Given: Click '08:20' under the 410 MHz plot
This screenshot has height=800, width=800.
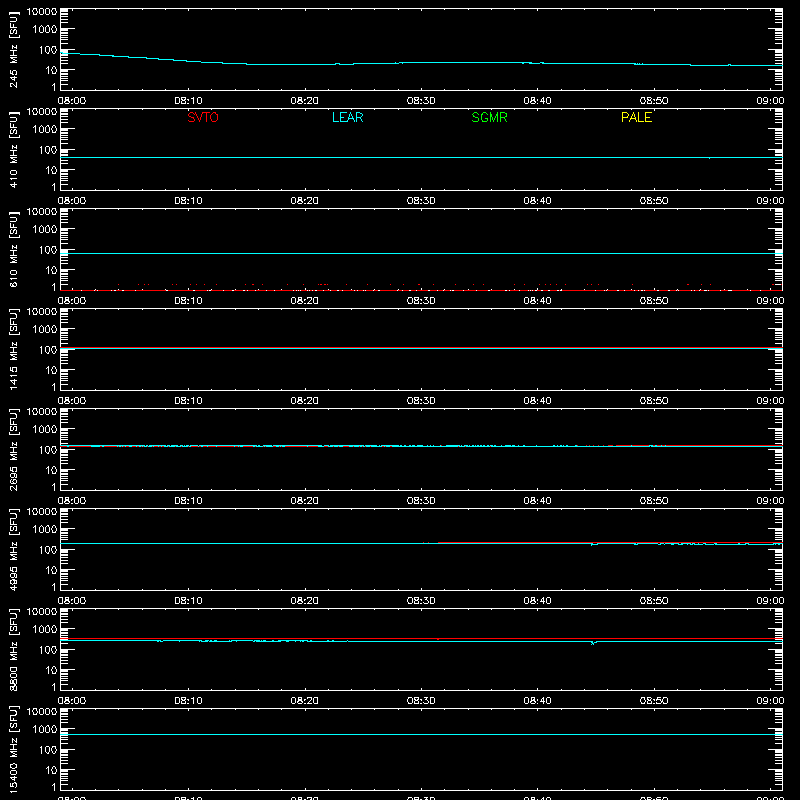Looking at the screenshot, I should coord(305,201).
